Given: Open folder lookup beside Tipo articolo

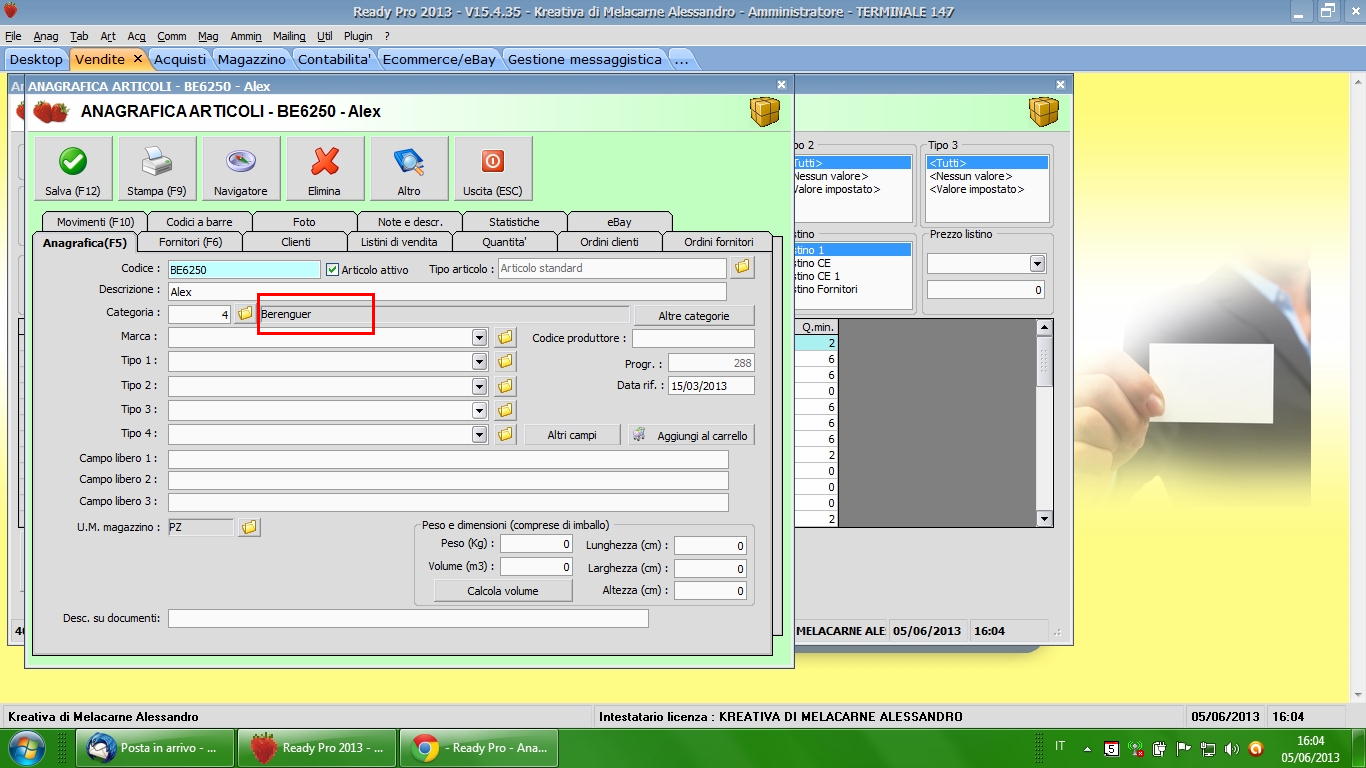Looking at the screenshot, I should [x=741, y=268].
